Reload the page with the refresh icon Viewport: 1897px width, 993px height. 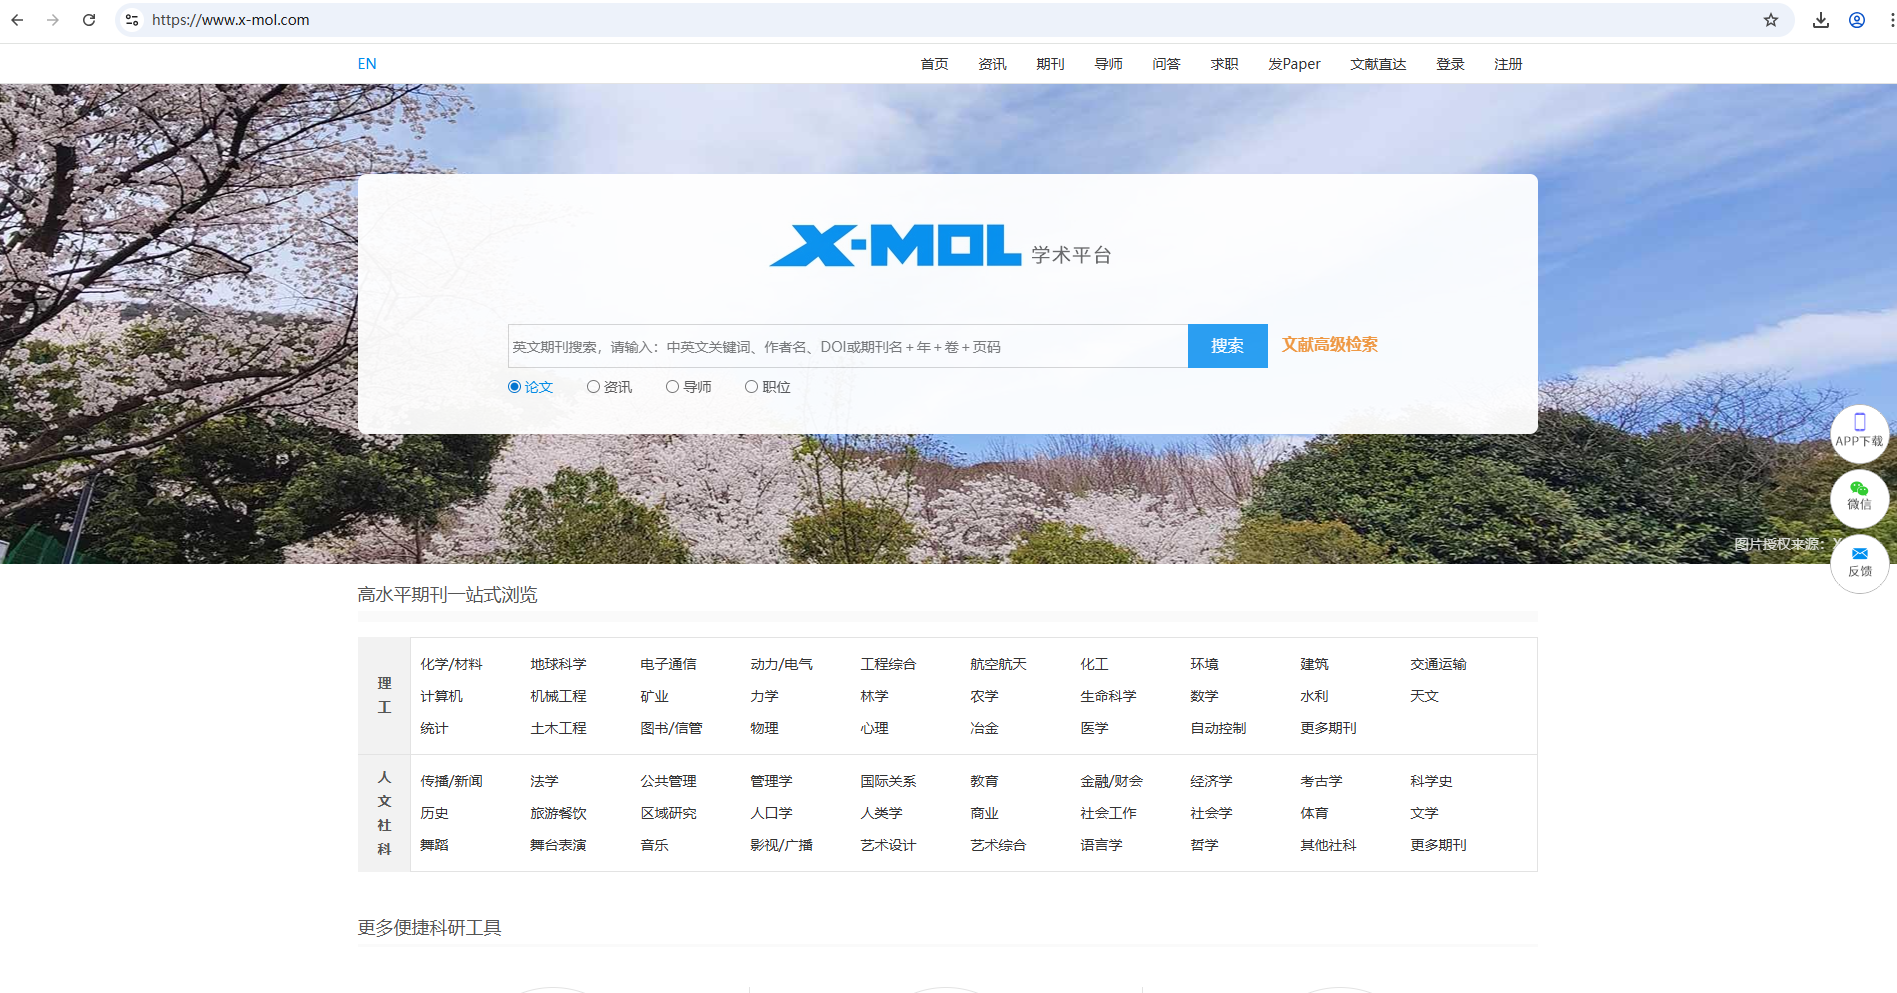pos(90,19)
